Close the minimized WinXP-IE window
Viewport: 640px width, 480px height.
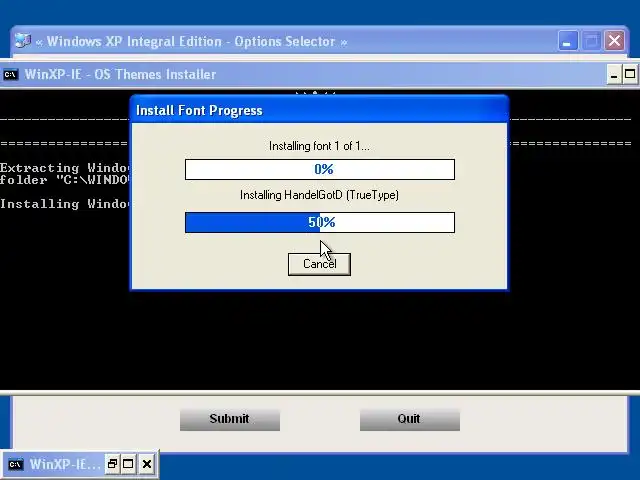click(x=147, y=464)
